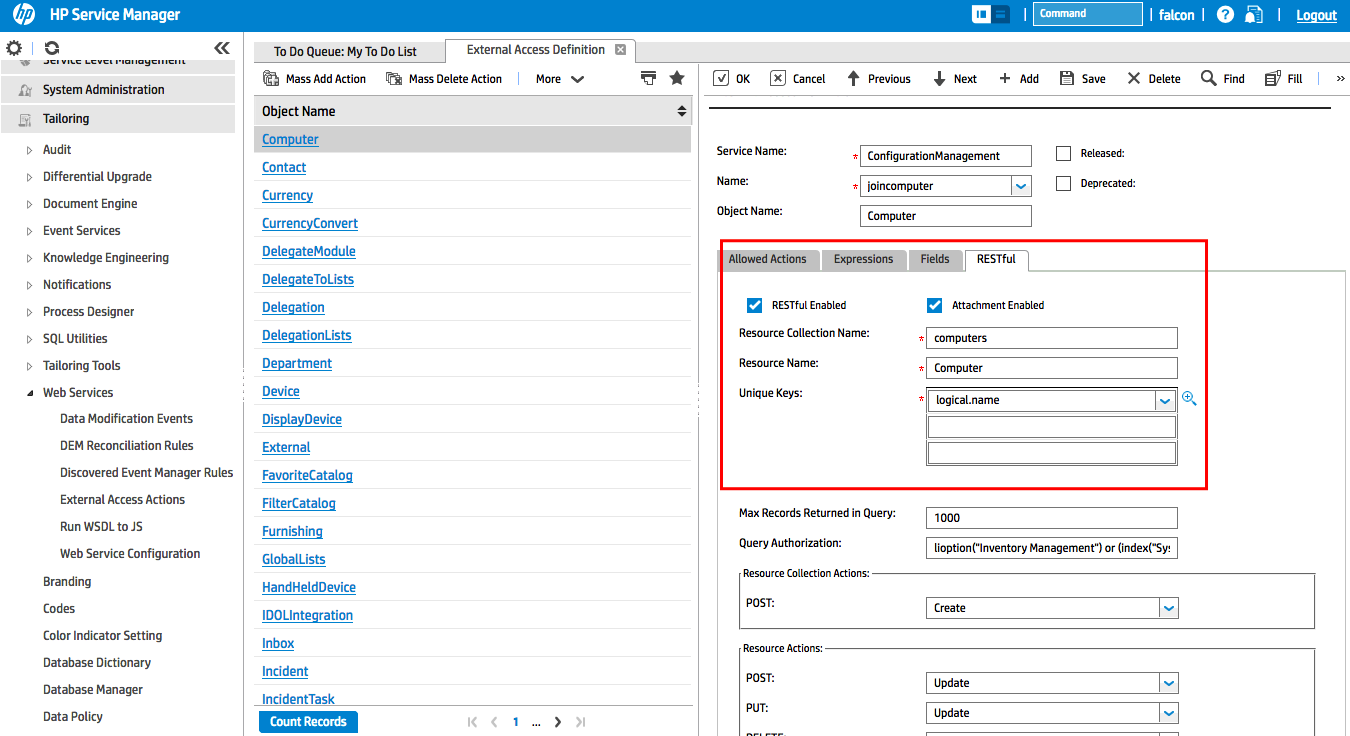Switch to the Allowed Actions tab
Viewport: 1350px width, 736px height.
pyautogui.click(x=767, y=260)
